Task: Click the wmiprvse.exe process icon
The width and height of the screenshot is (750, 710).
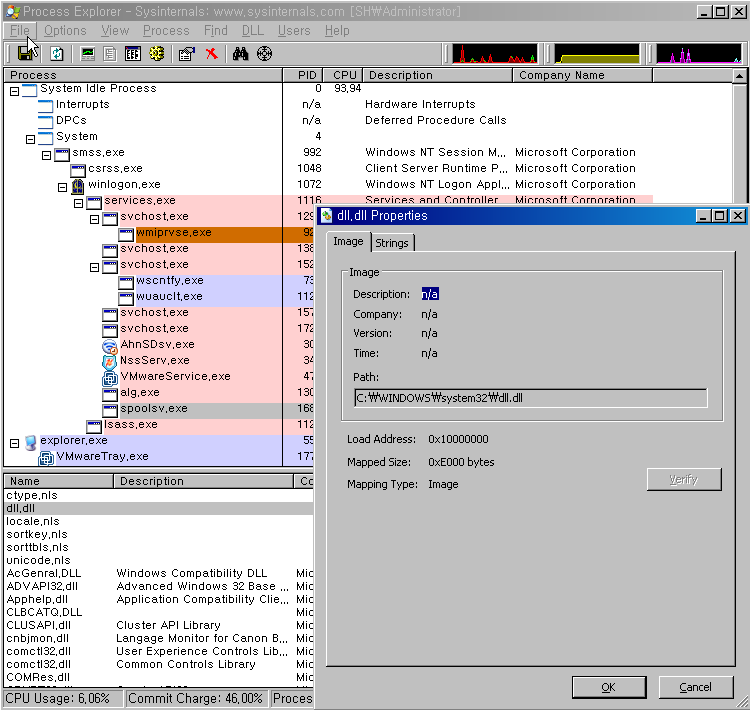Action: tap(126, 234)
